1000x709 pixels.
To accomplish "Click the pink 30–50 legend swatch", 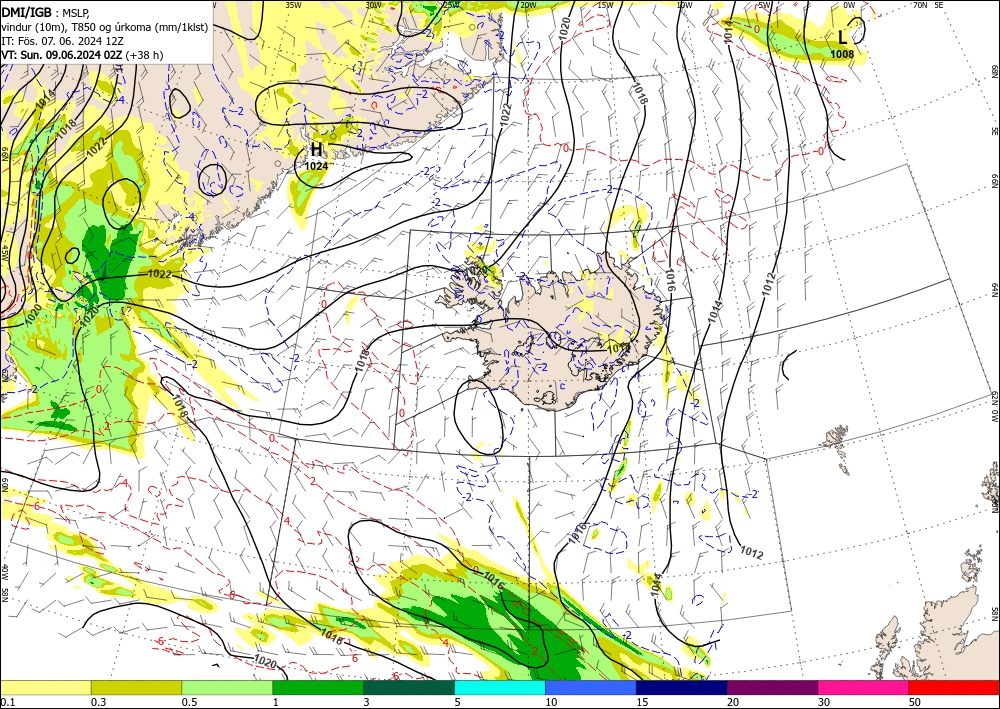I will [864, 687].
